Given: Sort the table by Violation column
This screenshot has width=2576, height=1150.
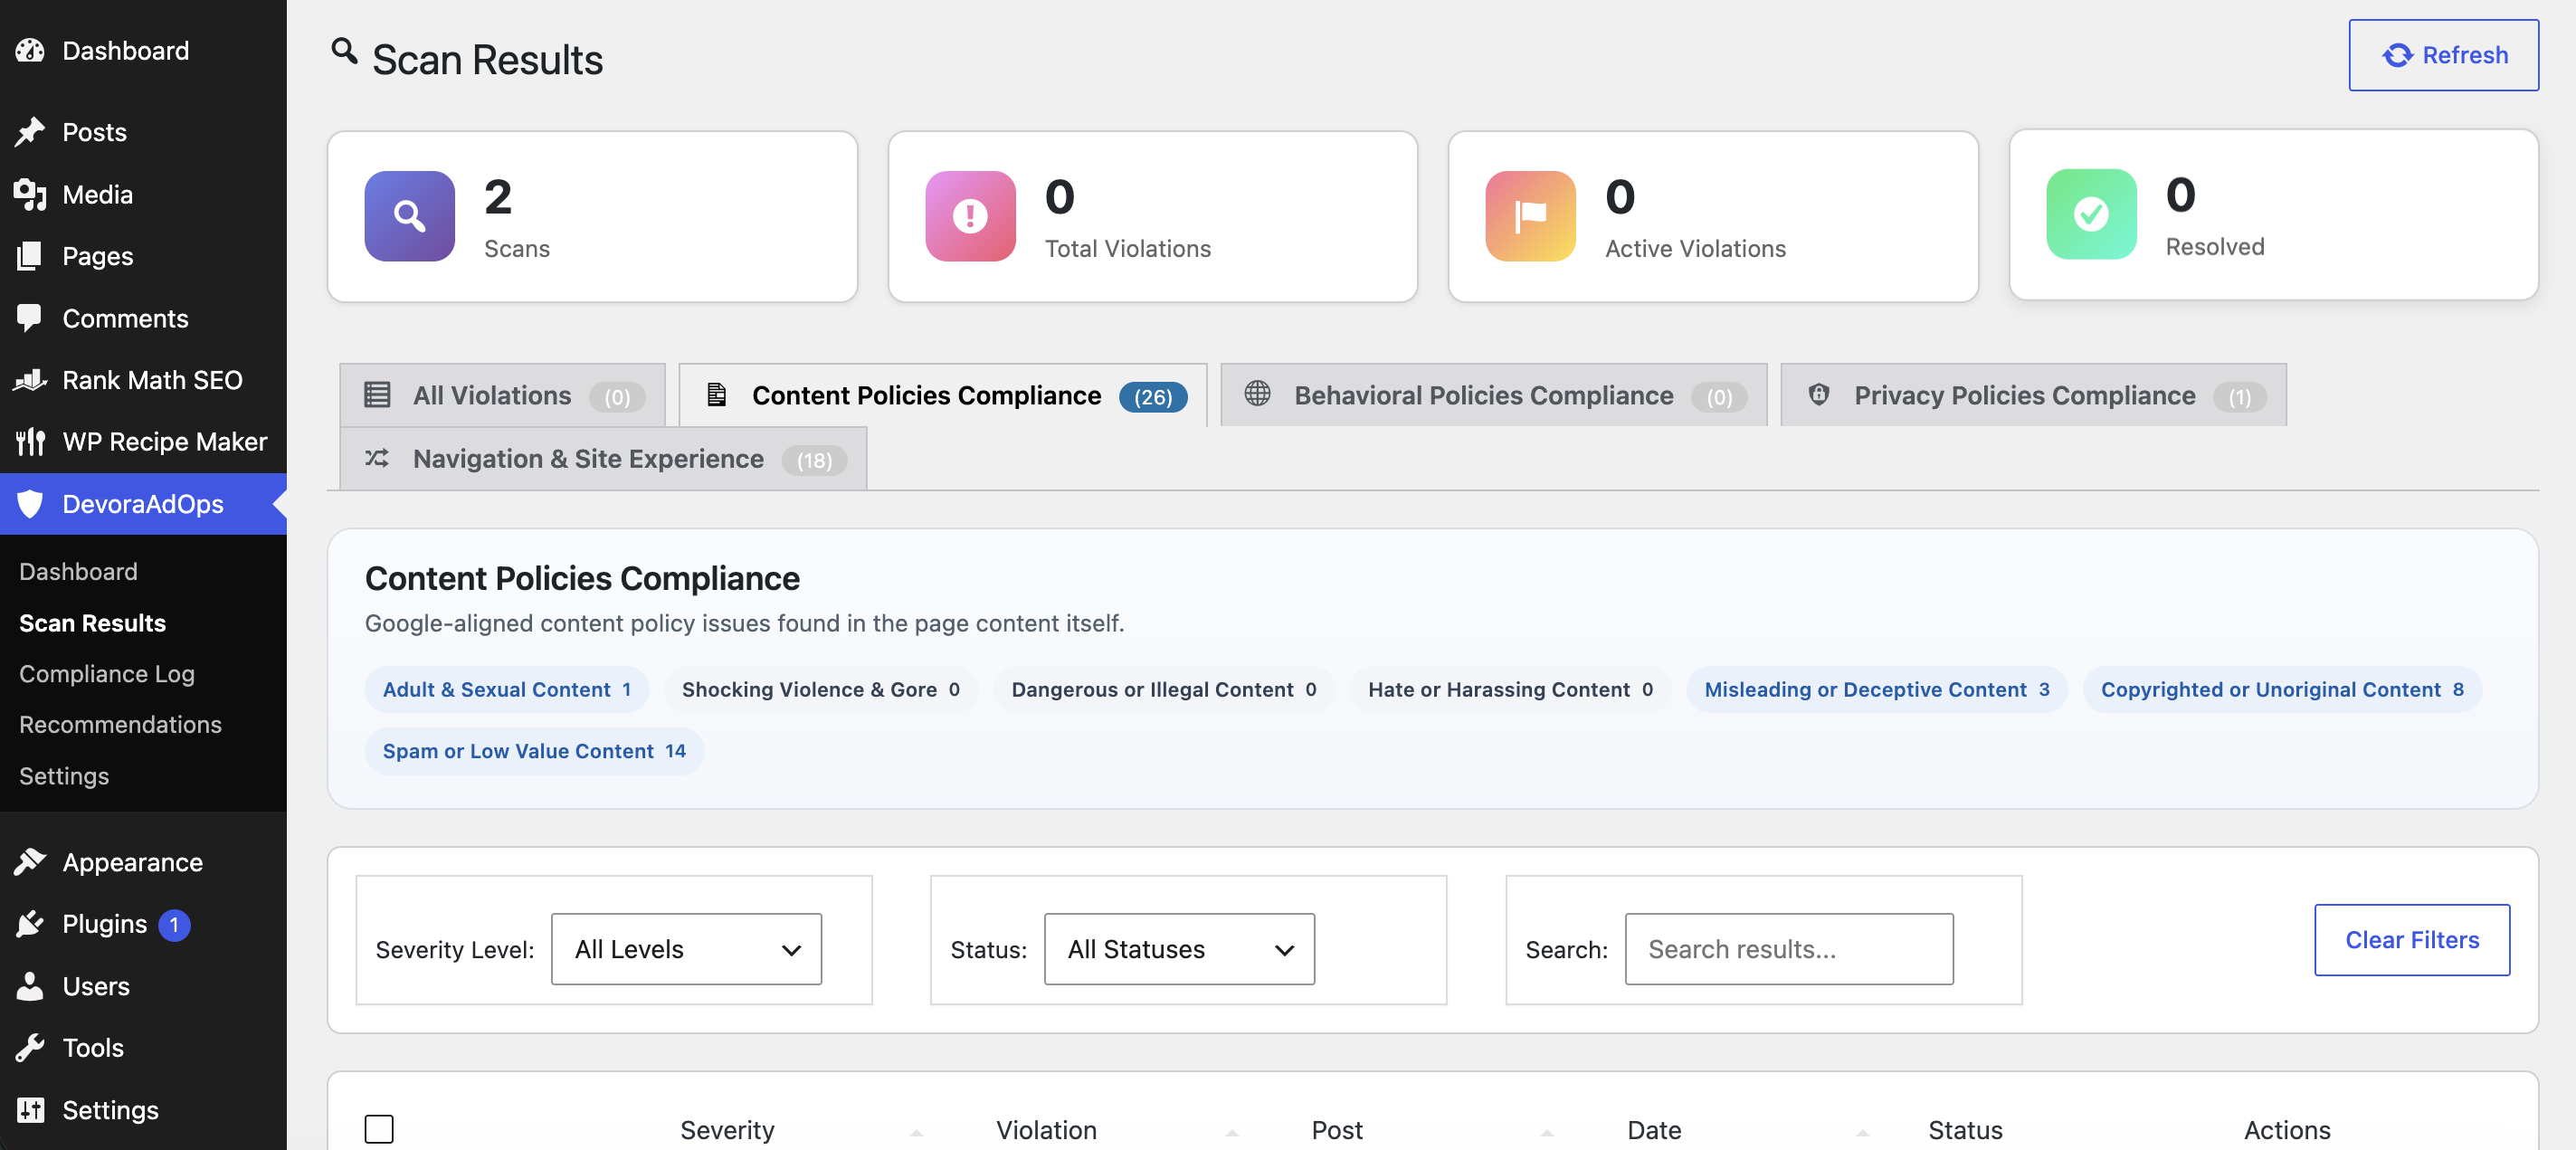Looking at the screenshot, I should [x=1046, y=1130].
